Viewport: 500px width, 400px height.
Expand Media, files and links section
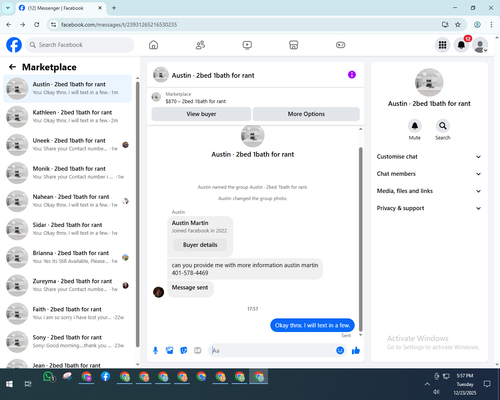tap(429, 191)
